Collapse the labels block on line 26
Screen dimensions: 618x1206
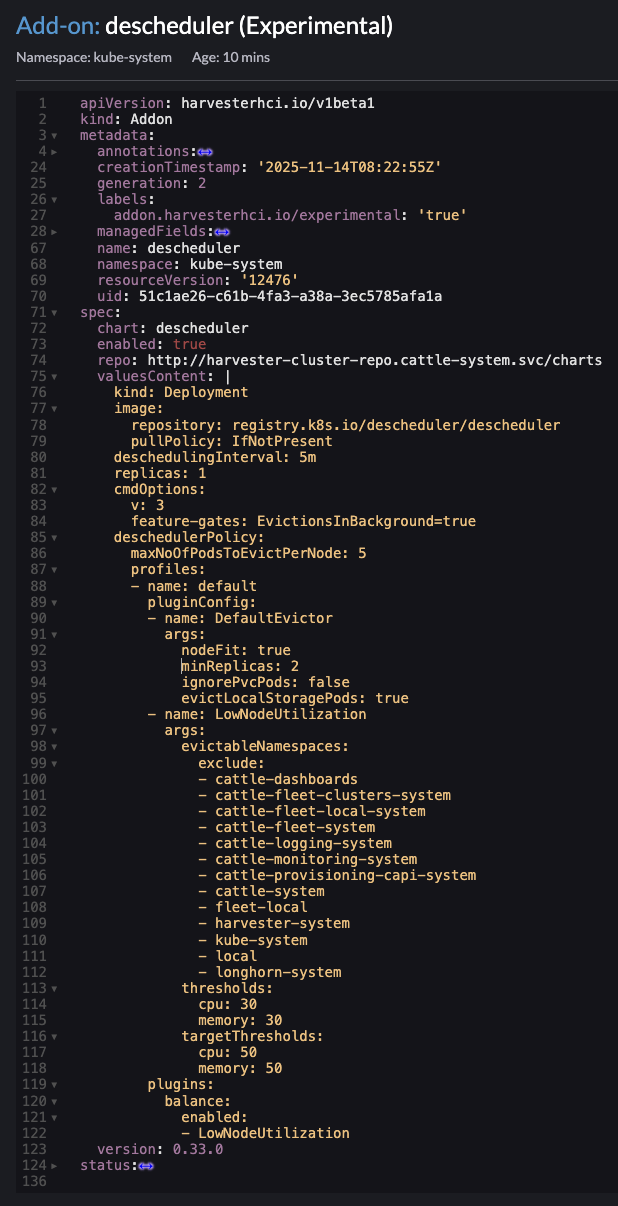pos(54,199)
